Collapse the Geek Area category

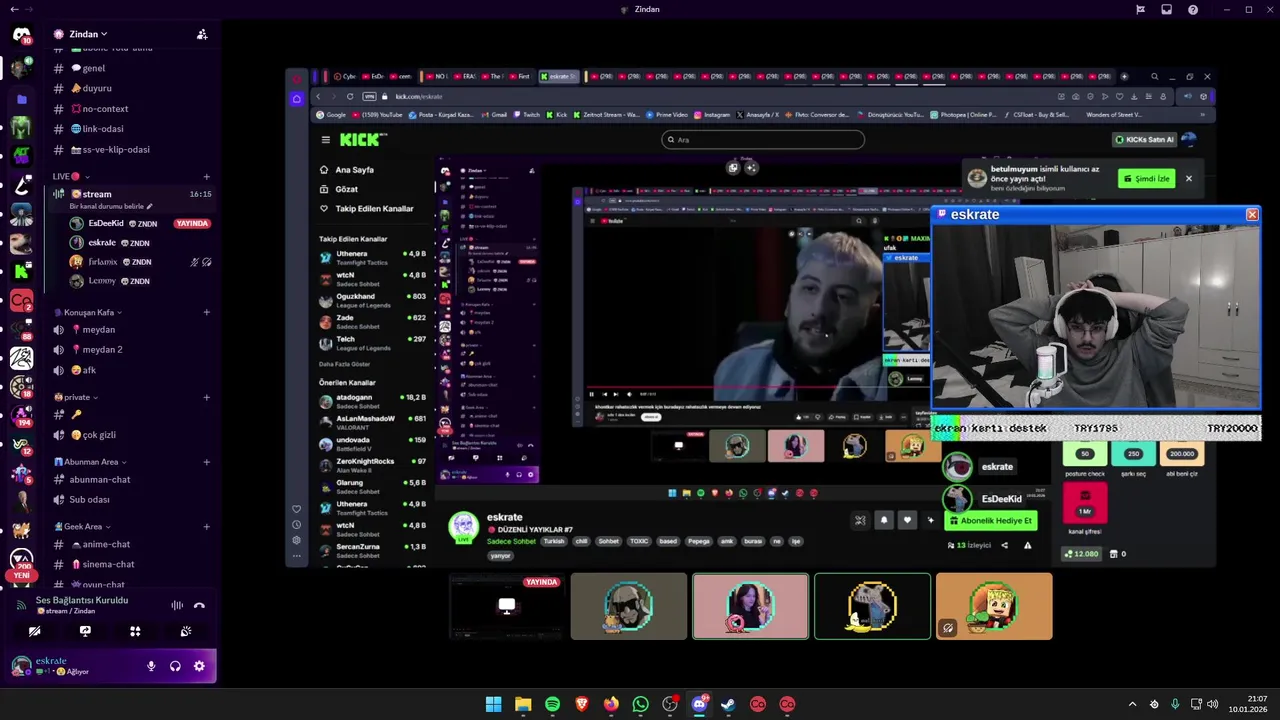83,526
